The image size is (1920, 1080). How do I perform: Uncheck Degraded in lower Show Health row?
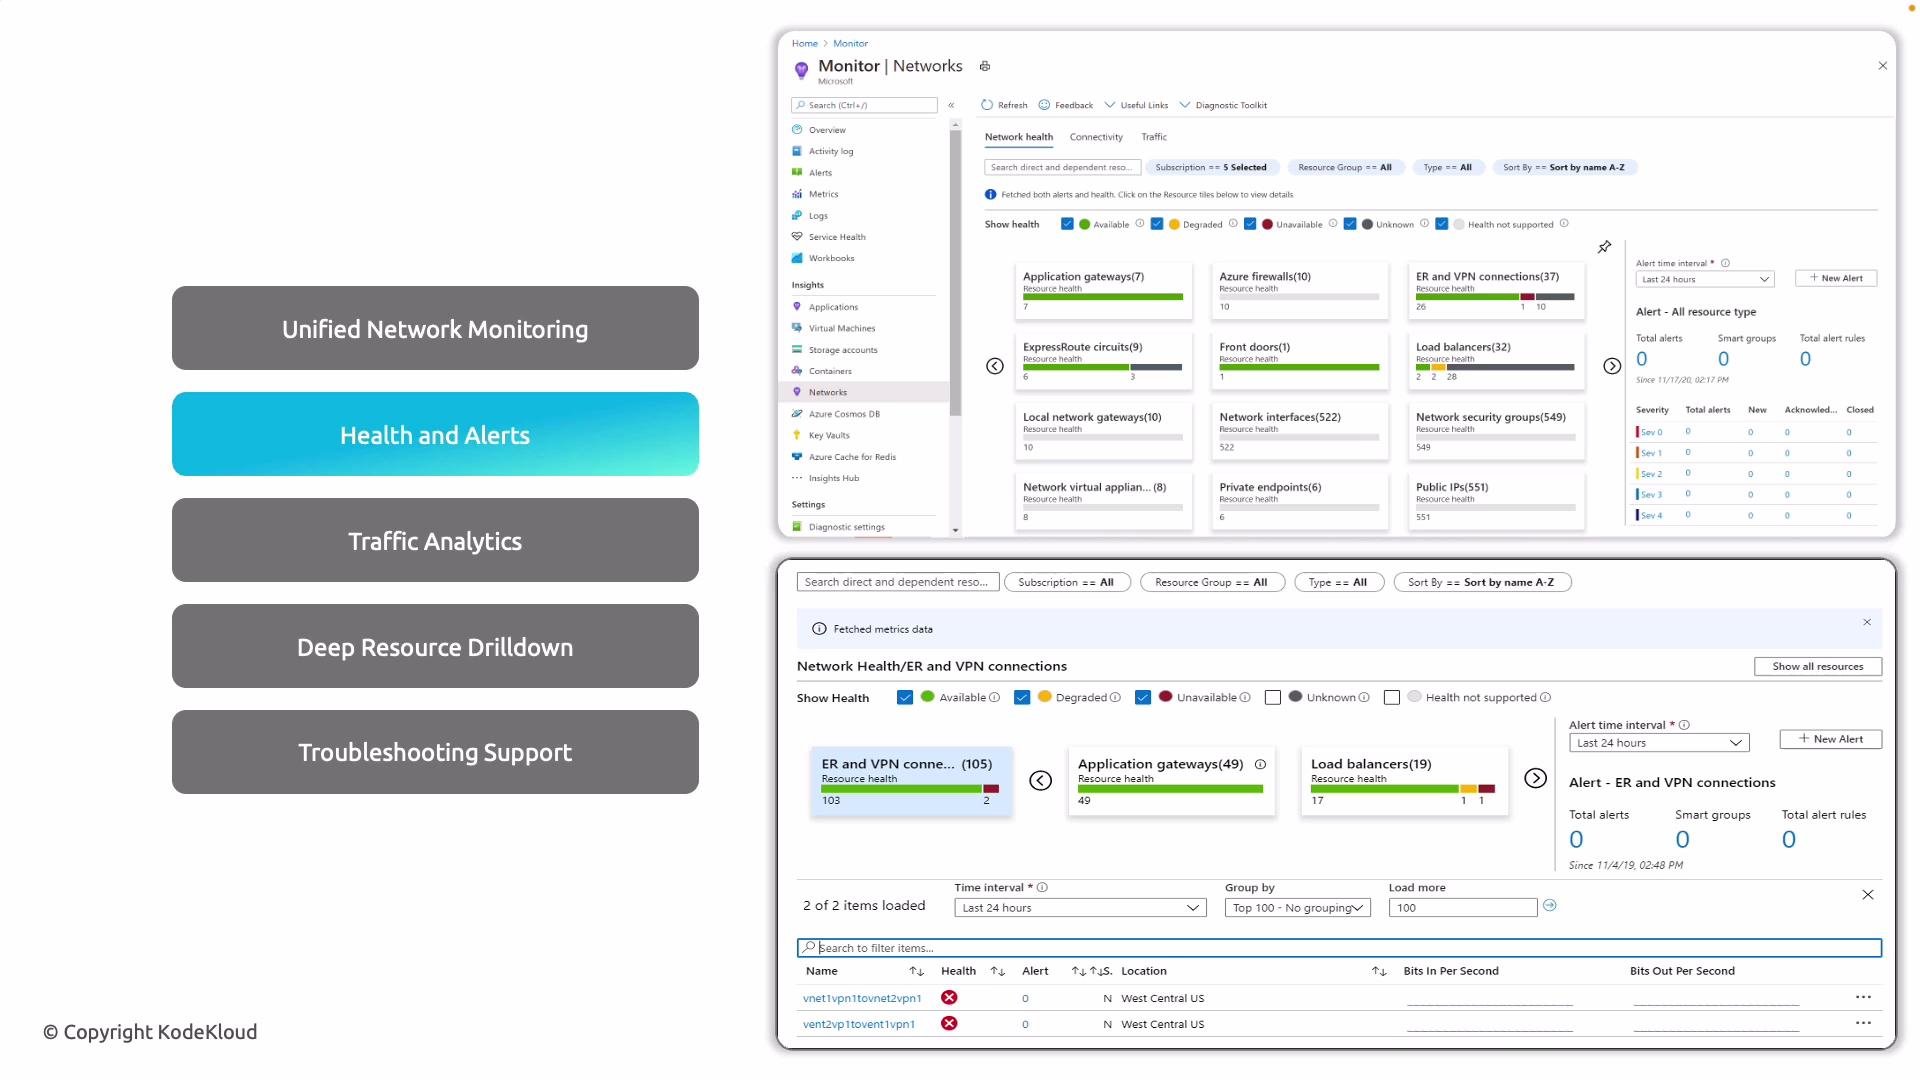click(x=1022, y=697)
